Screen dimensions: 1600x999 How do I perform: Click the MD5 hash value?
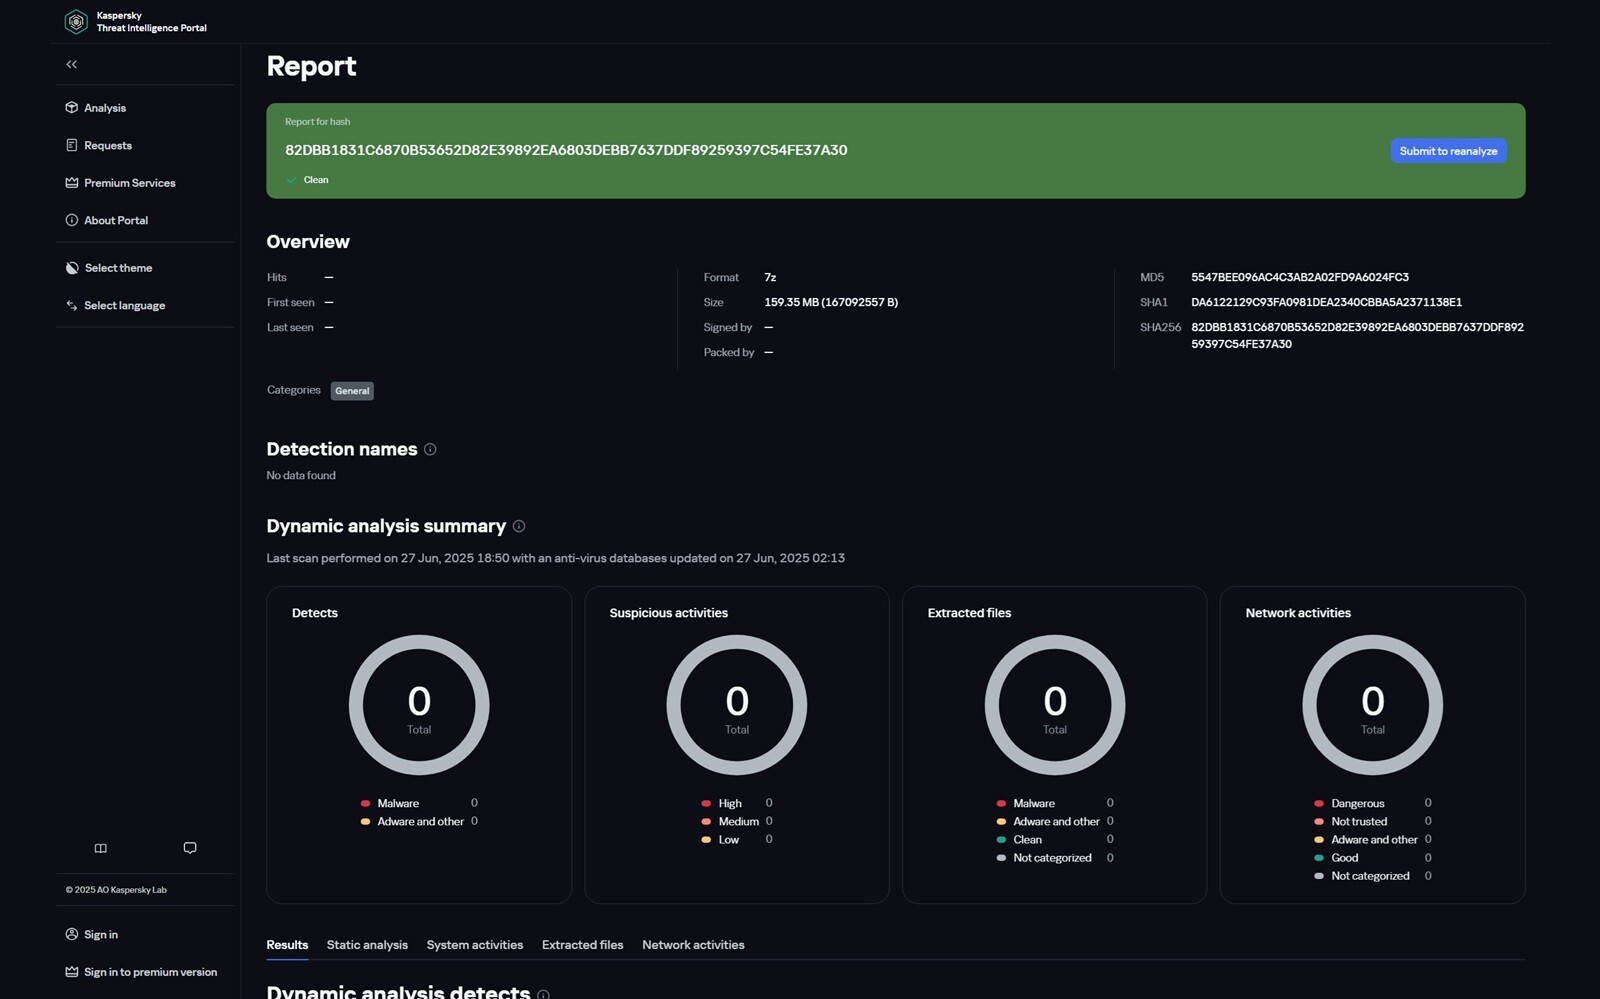pos(1300,277)
